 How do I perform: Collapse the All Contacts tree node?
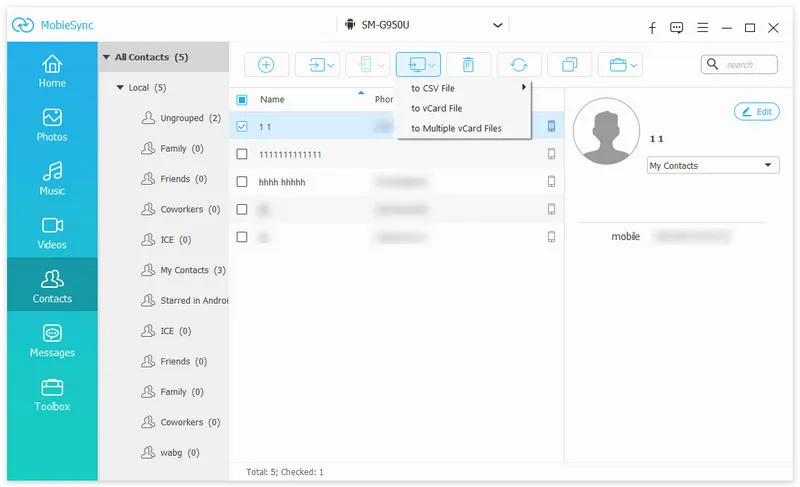pos(107,58)
